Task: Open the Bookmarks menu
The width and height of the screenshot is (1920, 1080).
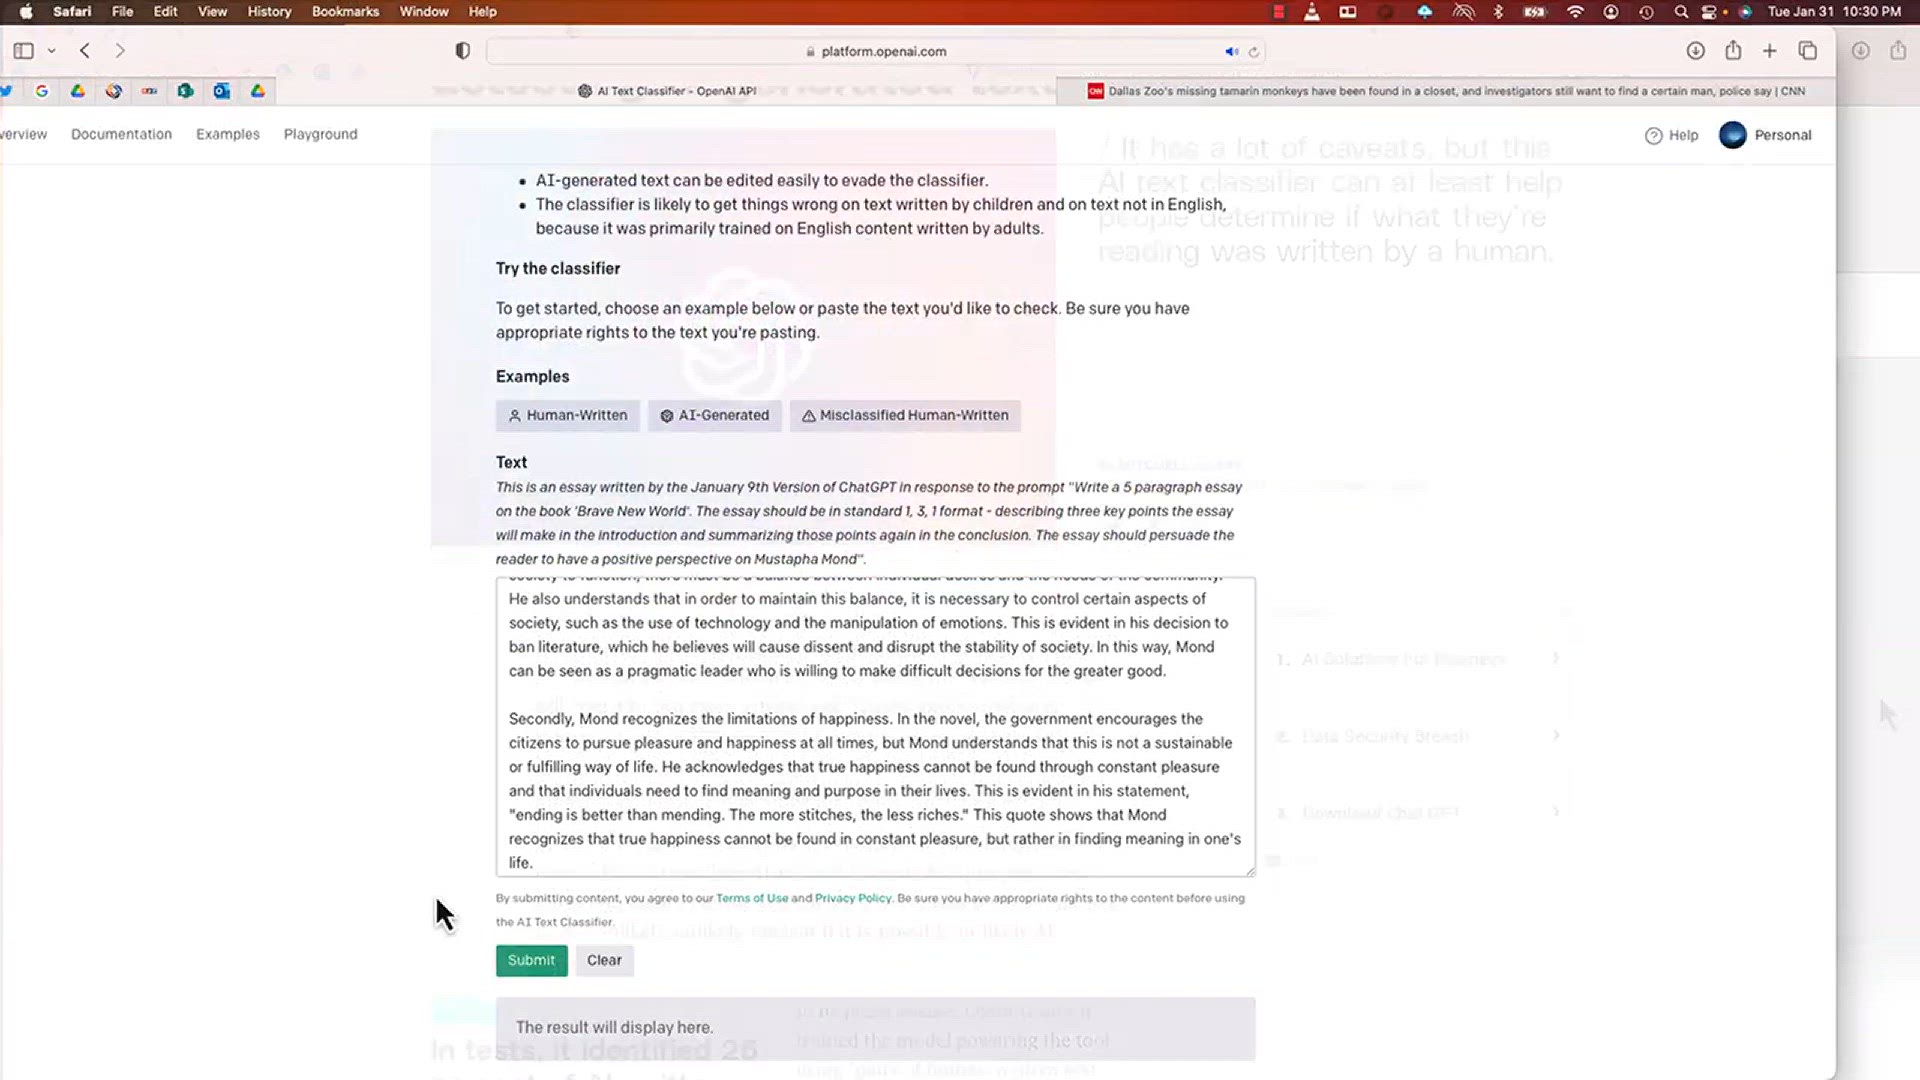Action: point(345,12)
